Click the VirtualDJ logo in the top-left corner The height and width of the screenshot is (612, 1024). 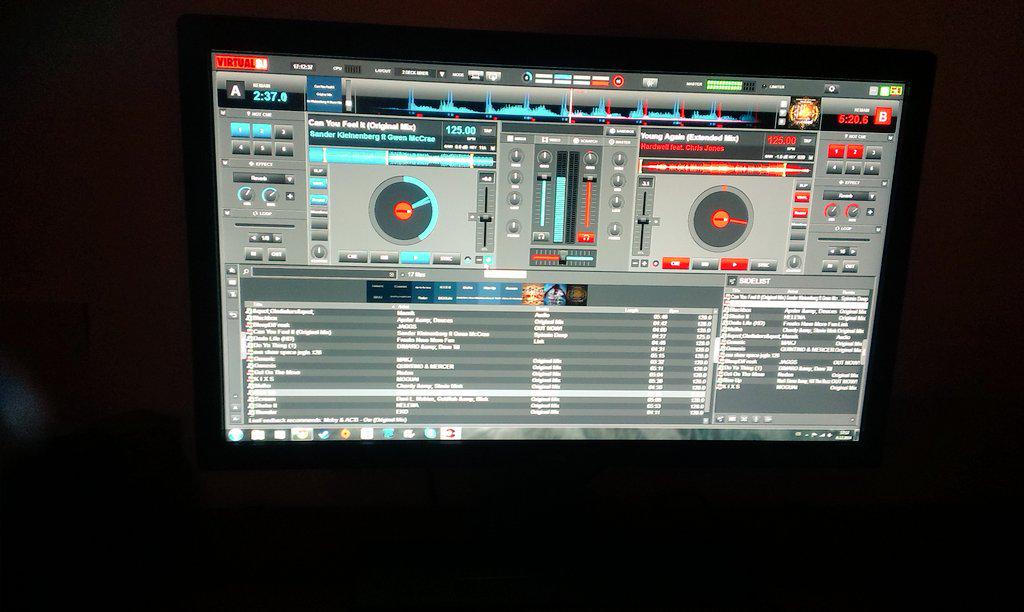(240, 61)
